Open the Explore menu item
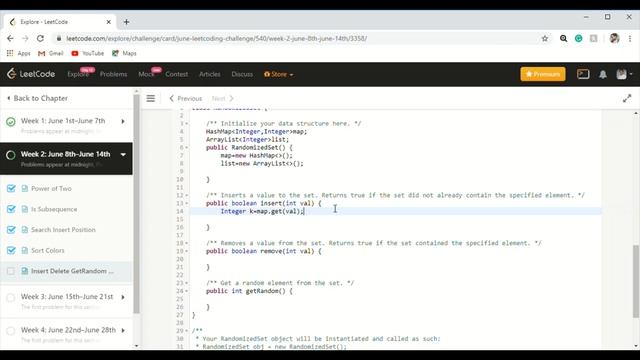640x360 pixels. (x=78, y=74)
